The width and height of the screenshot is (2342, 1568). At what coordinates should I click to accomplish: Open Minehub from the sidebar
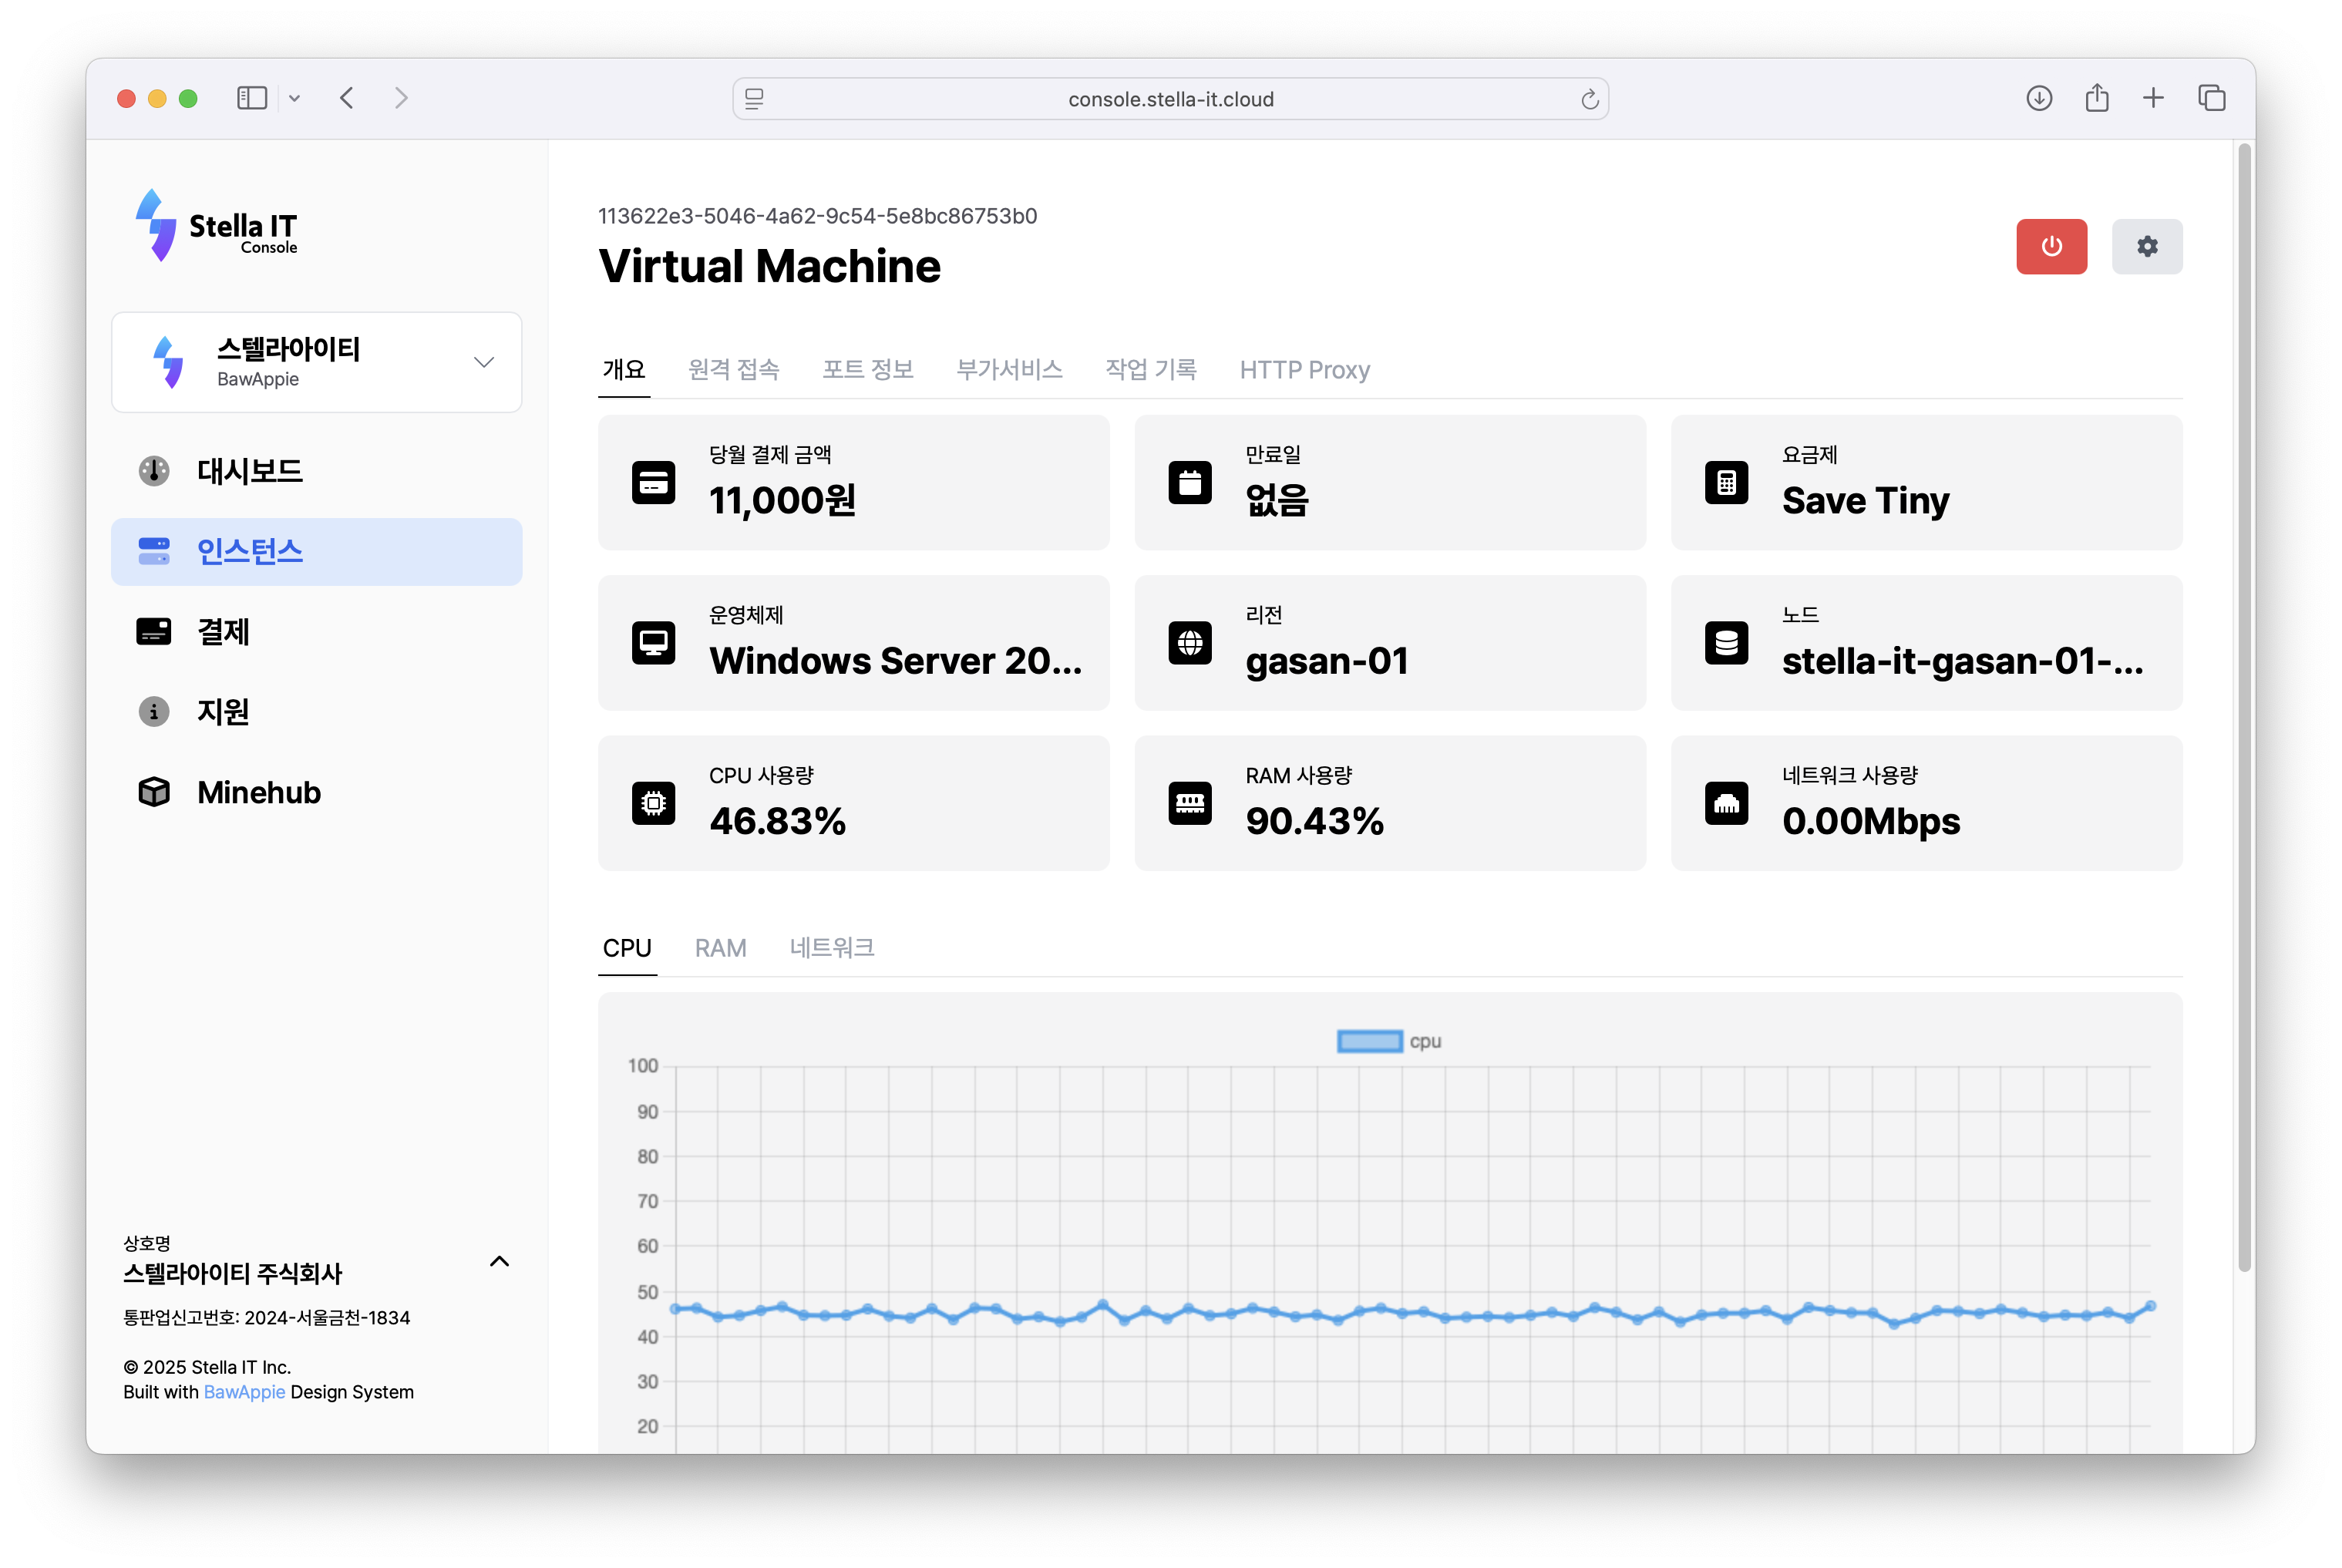[258, 792]
